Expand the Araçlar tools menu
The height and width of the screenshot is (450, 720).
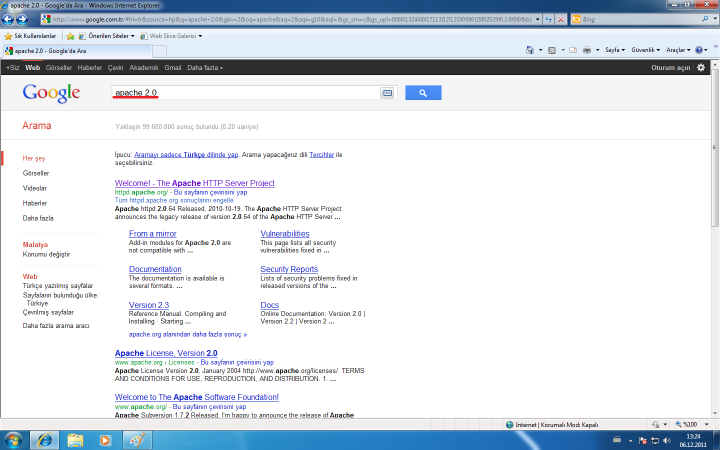coord(679,49)
